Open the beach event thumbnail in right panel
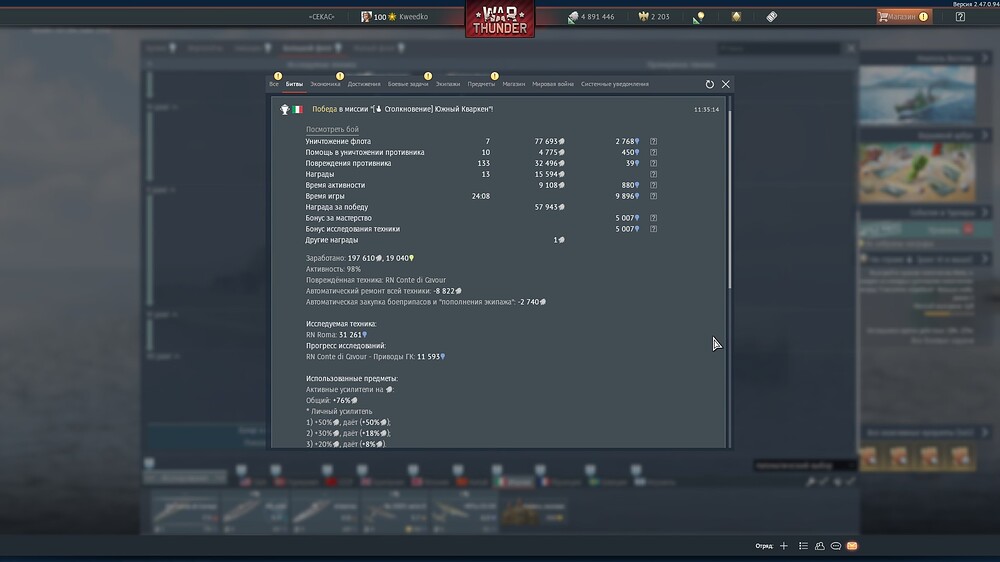The height and width of the screenshot is (562, 1000). tap(917, 172)
